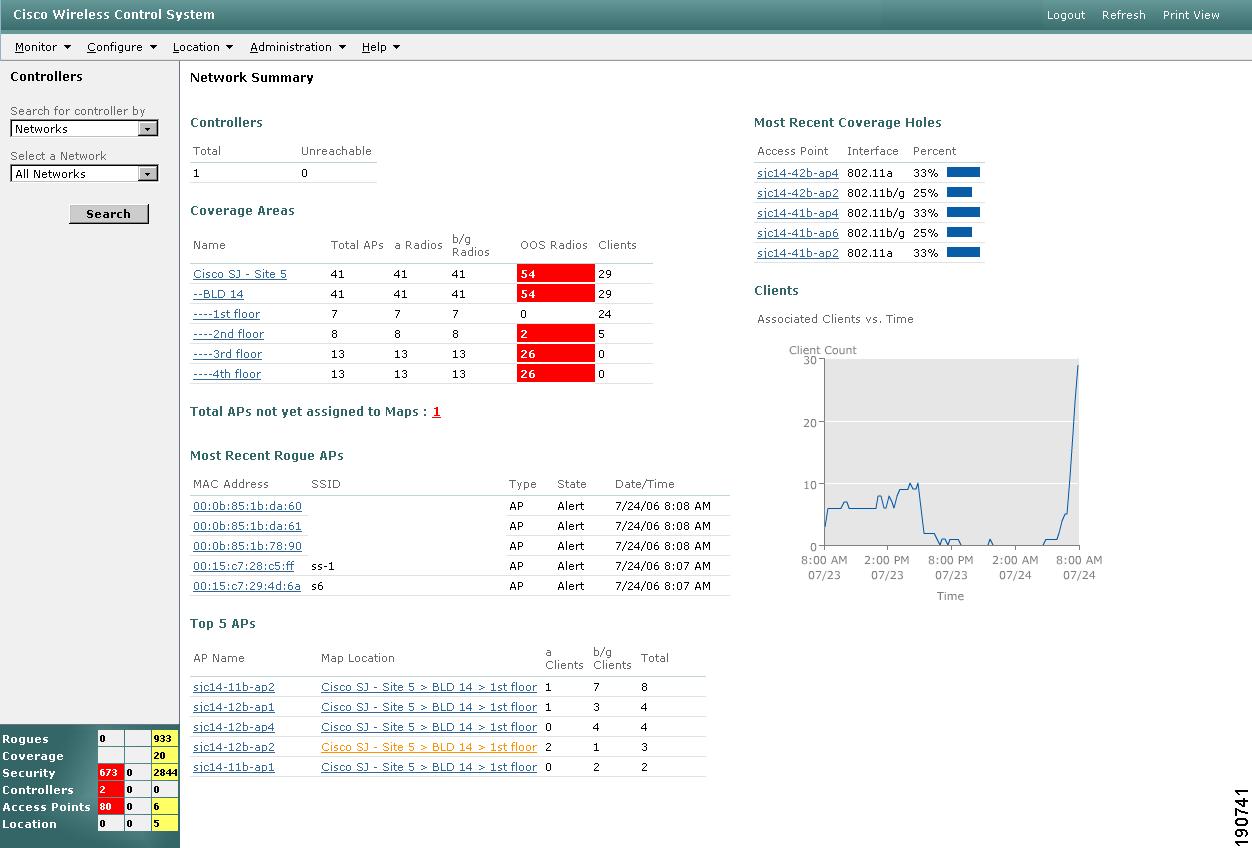Click the red OOS Radios cell for 3rd floor
The image size is (1252, 848).
[556, 354]
